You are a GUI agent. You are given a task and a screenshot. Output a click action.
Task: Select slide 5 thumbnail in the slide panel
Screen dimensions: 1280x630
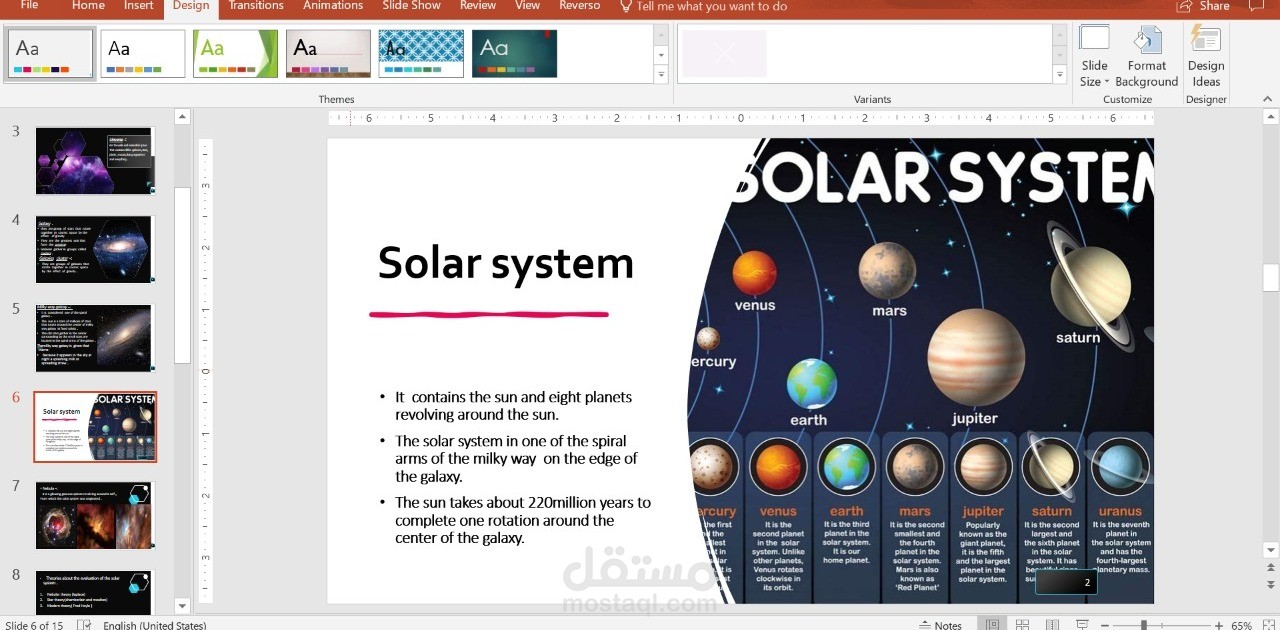point(95,338)
